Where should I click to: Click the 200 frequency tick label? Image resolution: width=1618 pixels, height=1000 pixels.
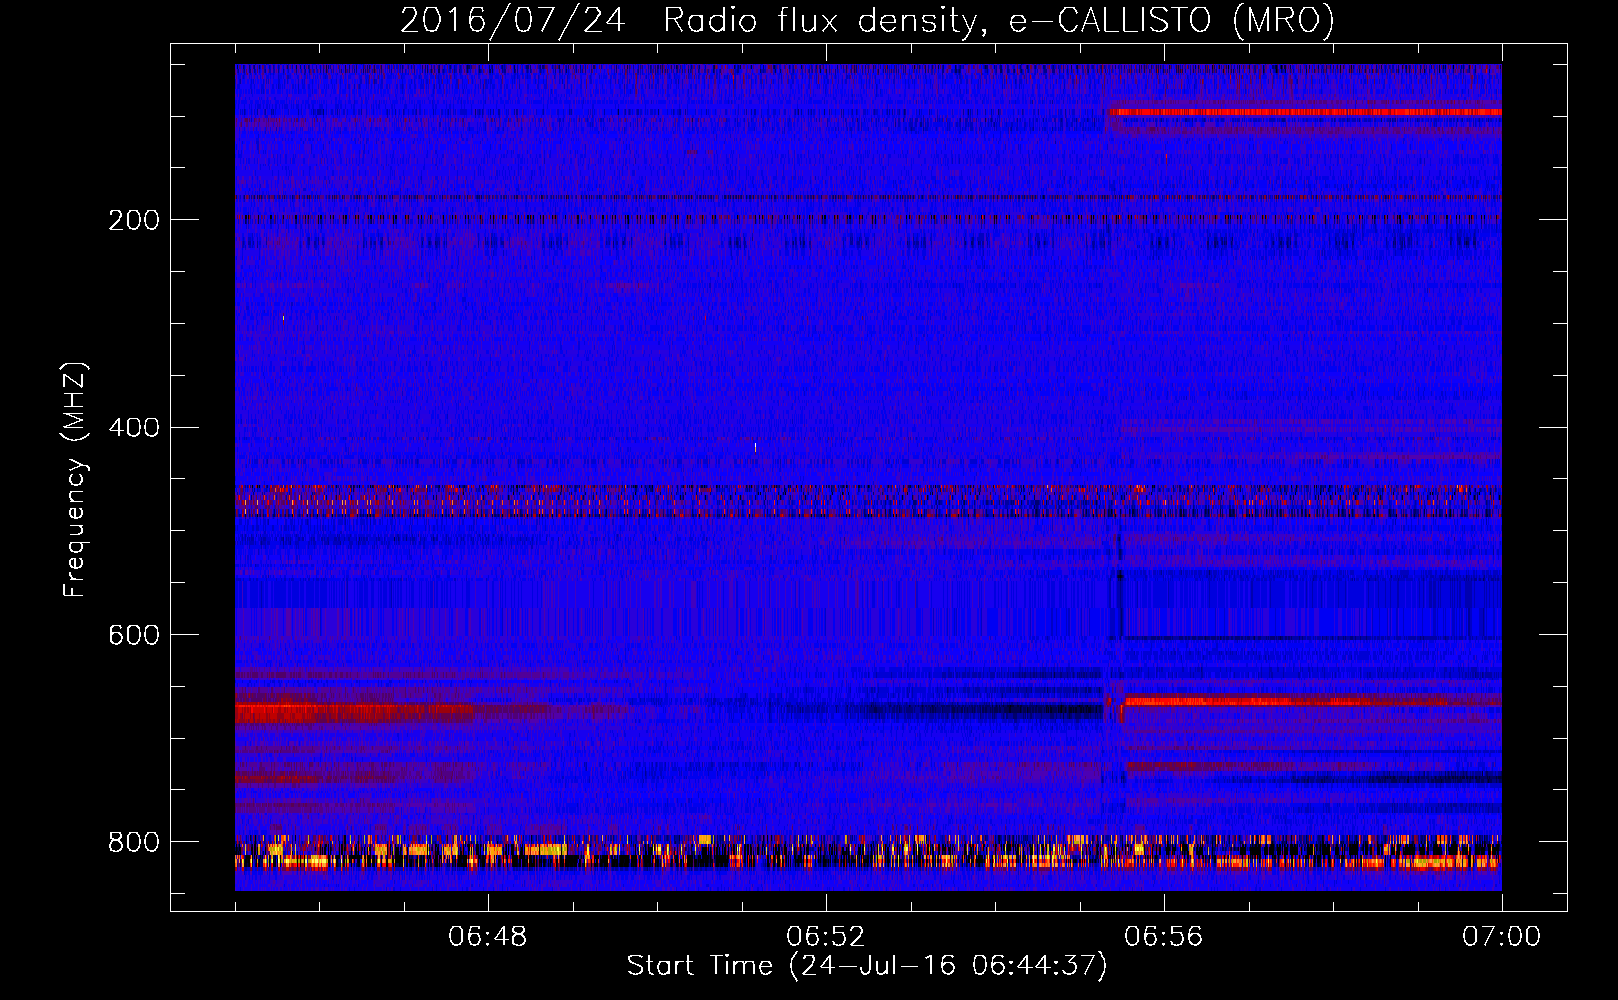(x=134, y=220)
